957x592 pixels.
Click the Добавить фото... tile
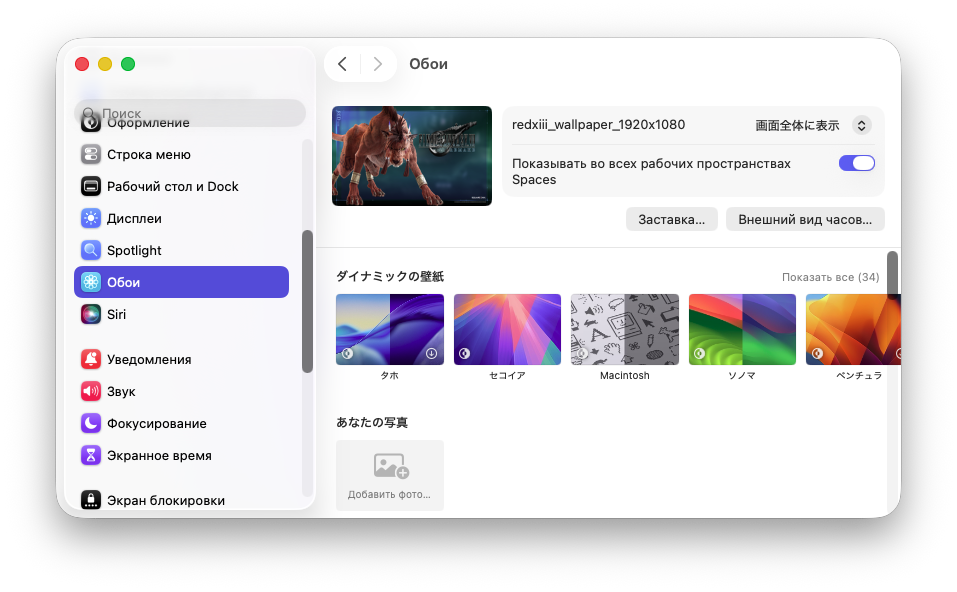tap(390, 475)
